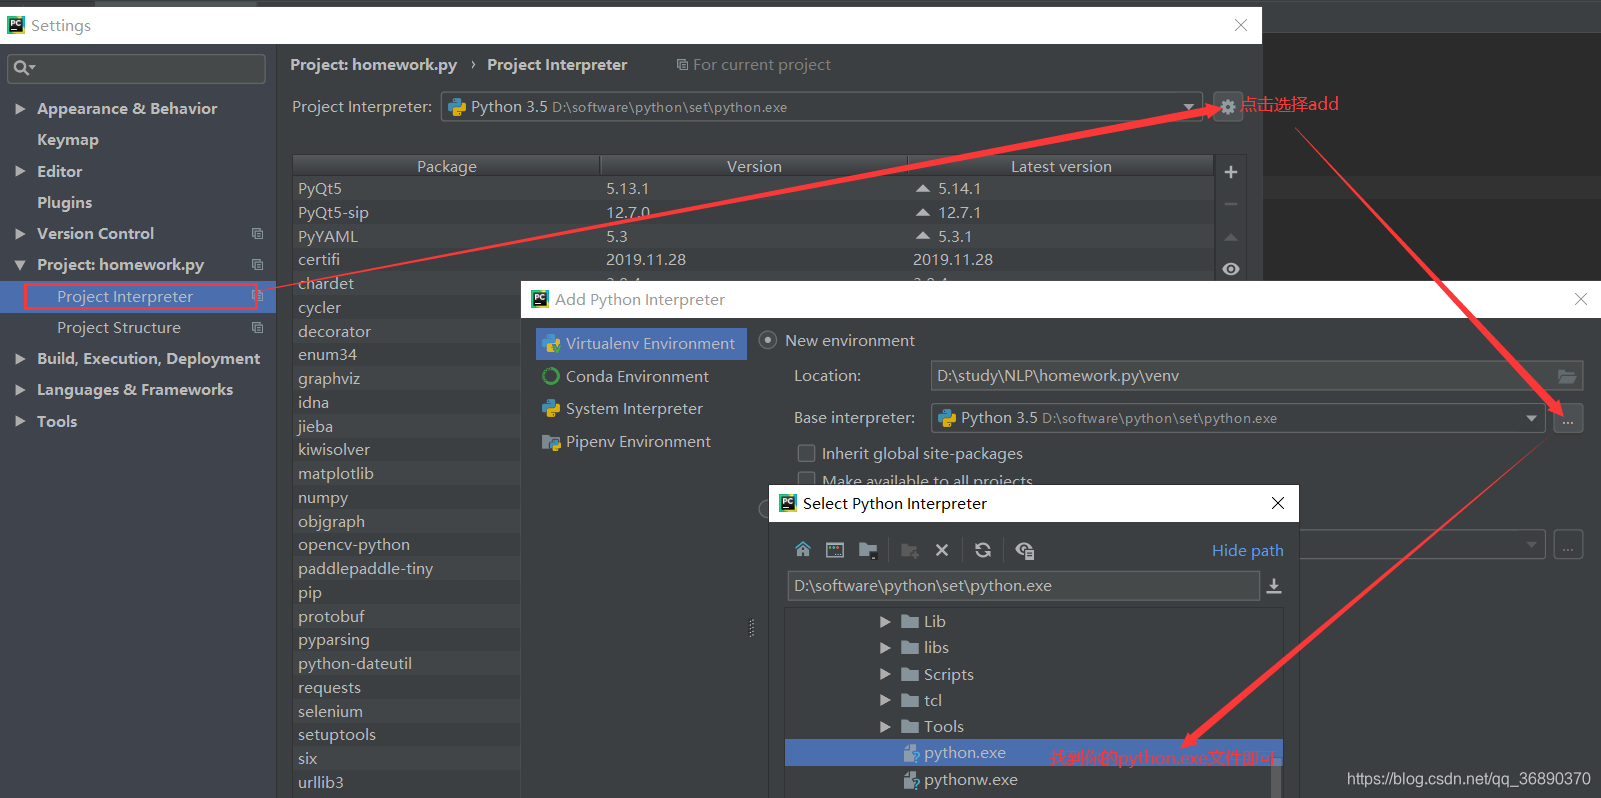1601x798 pixels.
Task: Select the New environment radio button
Action: click(x=768, y=340)
